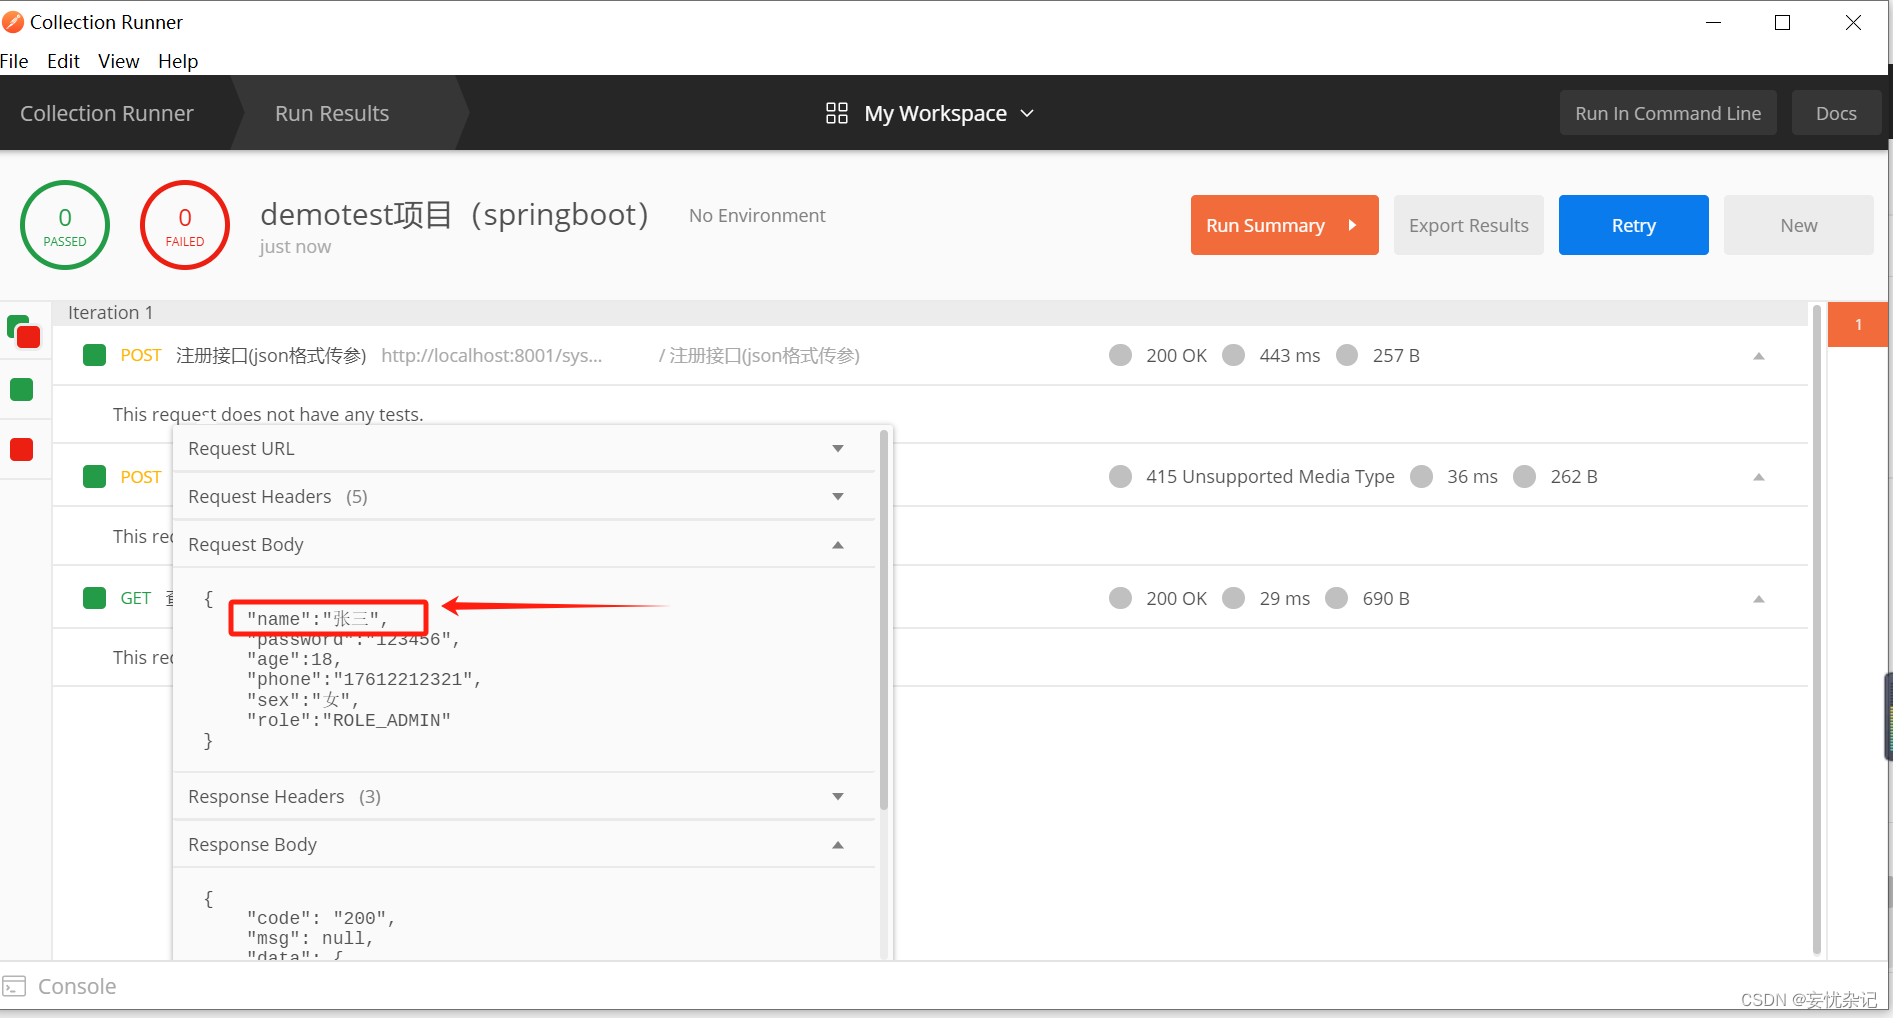The width and height of the screenshot is (1893, 1018).
Task: Click the 0 FAILED circle indicator
Action: 185,225
